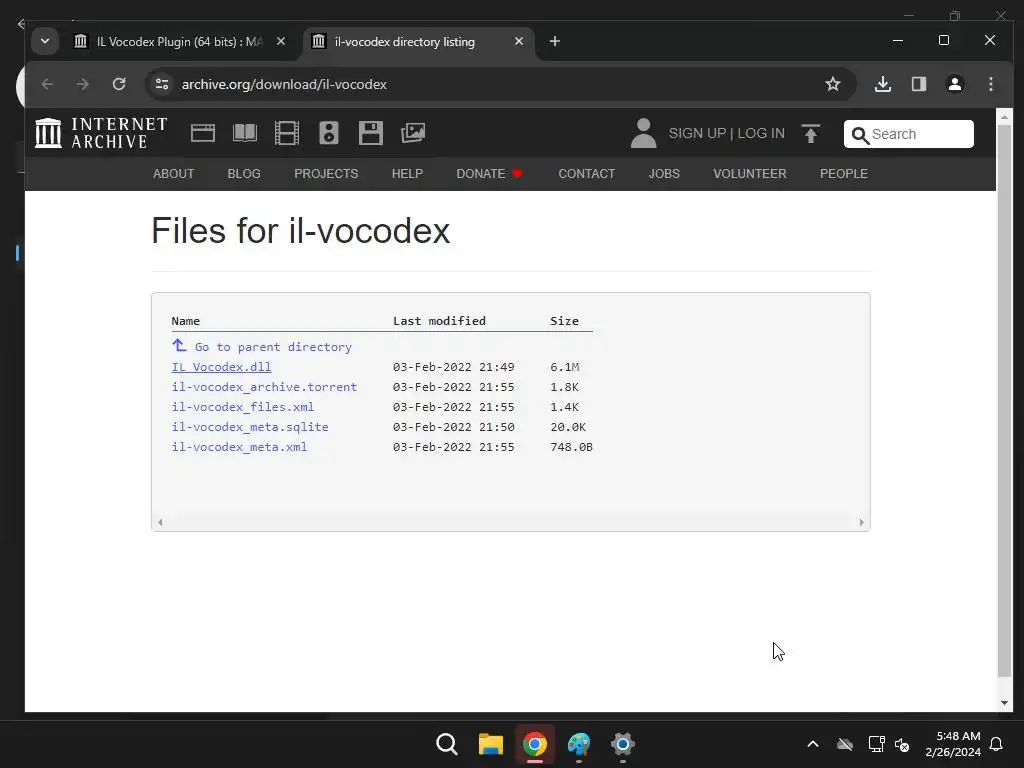The width and height of the screenshot is (1024, 768).
Task: Open the Images icon in Archive header
Action: coord(413,133)
